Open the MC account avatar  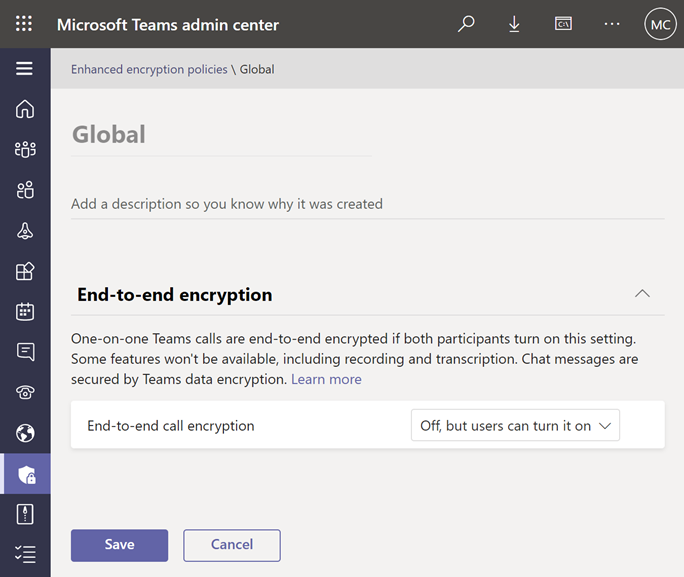click(660, 24)
